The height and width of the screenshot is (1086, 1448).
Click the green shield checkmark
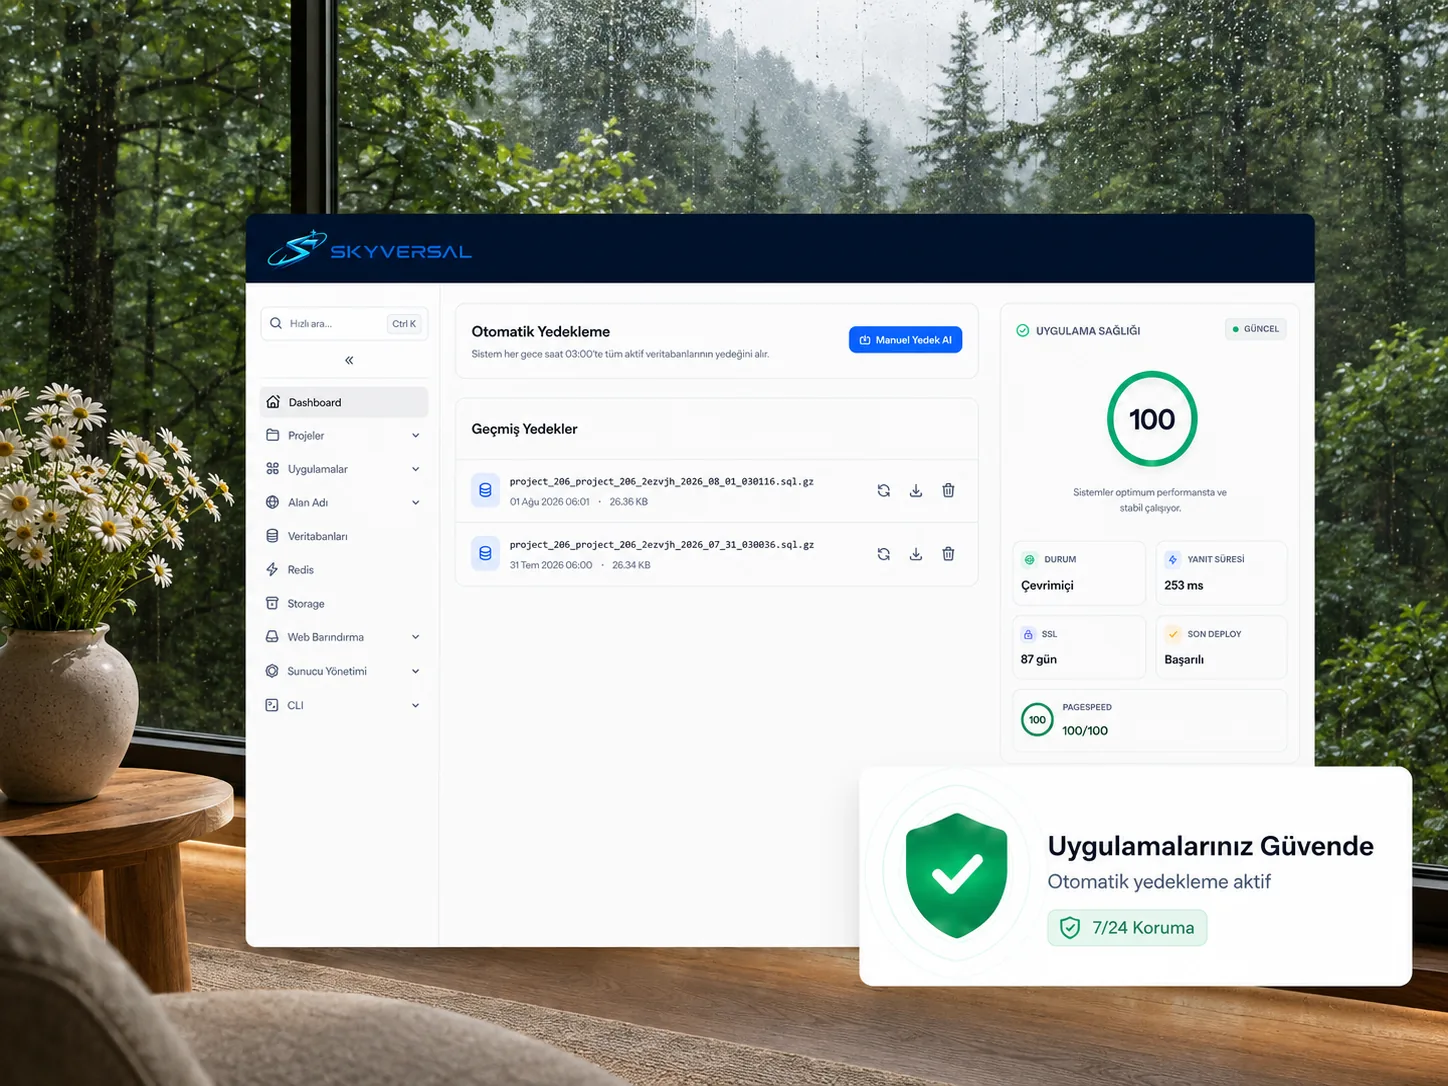(x=957, y=875)
